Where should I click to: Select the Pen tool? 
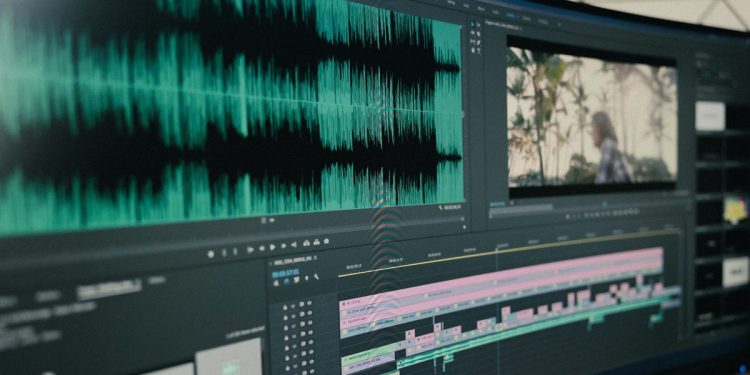(478, 42)
